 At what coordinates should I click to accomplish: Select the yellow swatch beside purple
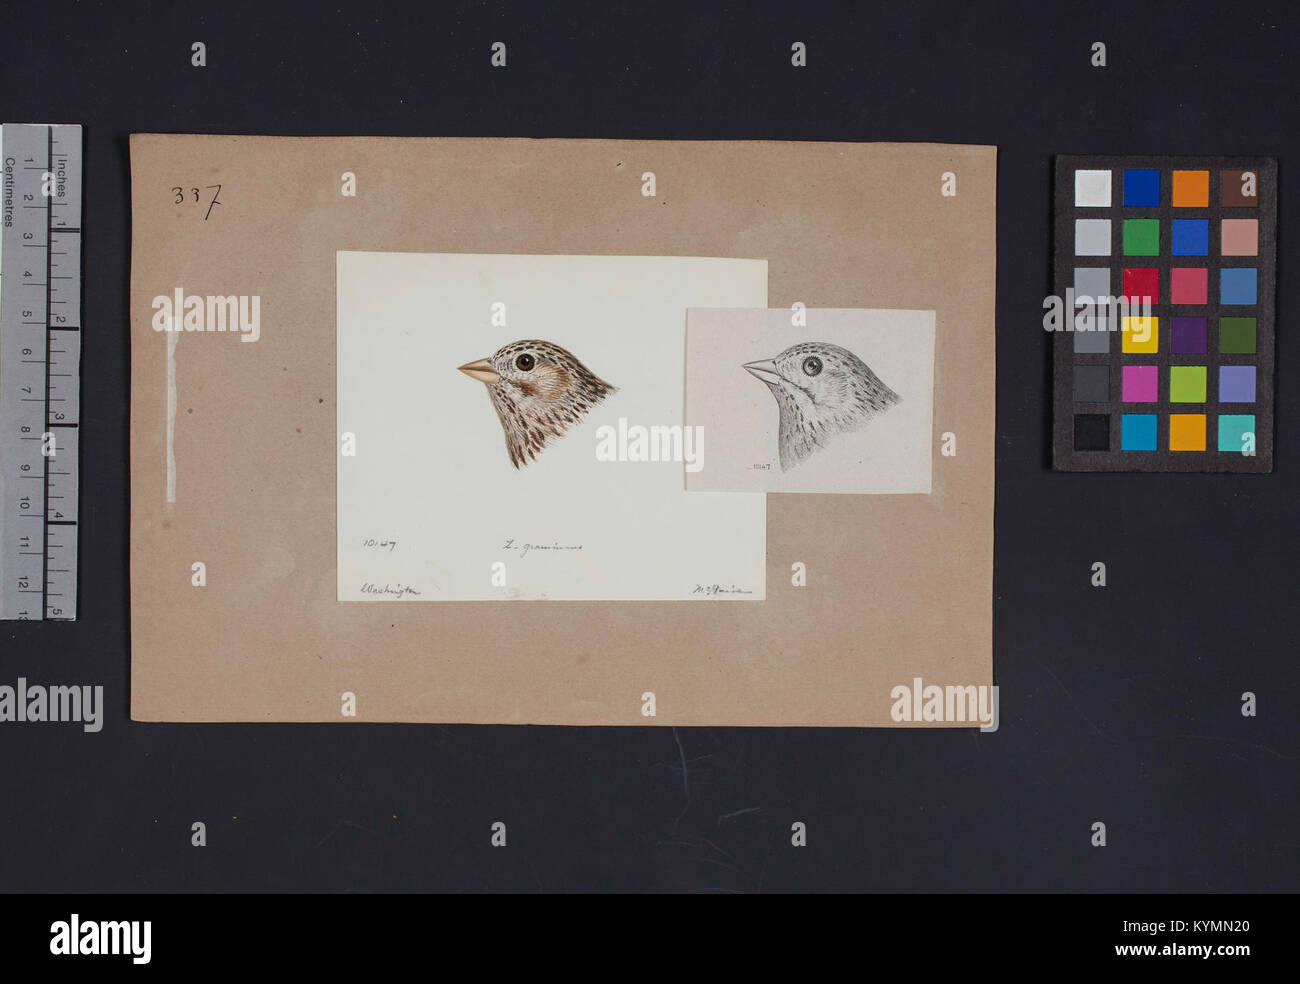(x=1140, y=335)
